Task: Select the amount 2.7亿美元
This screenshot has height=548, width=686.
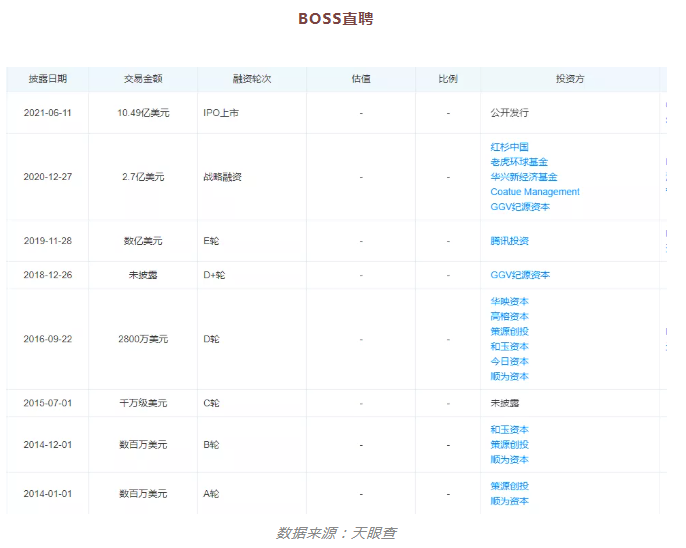Action: (143, 177)
